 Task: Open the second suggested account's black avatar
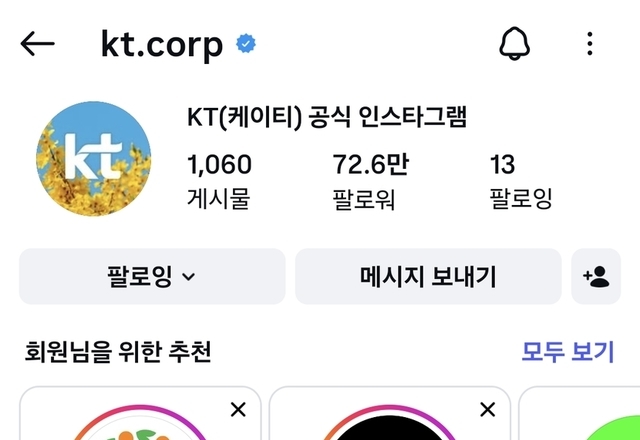[389, 427]
